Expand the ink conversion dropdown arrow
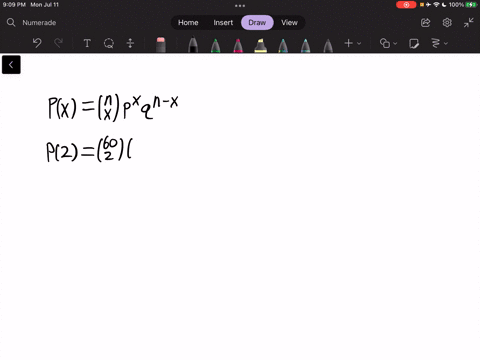 (x=446, y=43)
